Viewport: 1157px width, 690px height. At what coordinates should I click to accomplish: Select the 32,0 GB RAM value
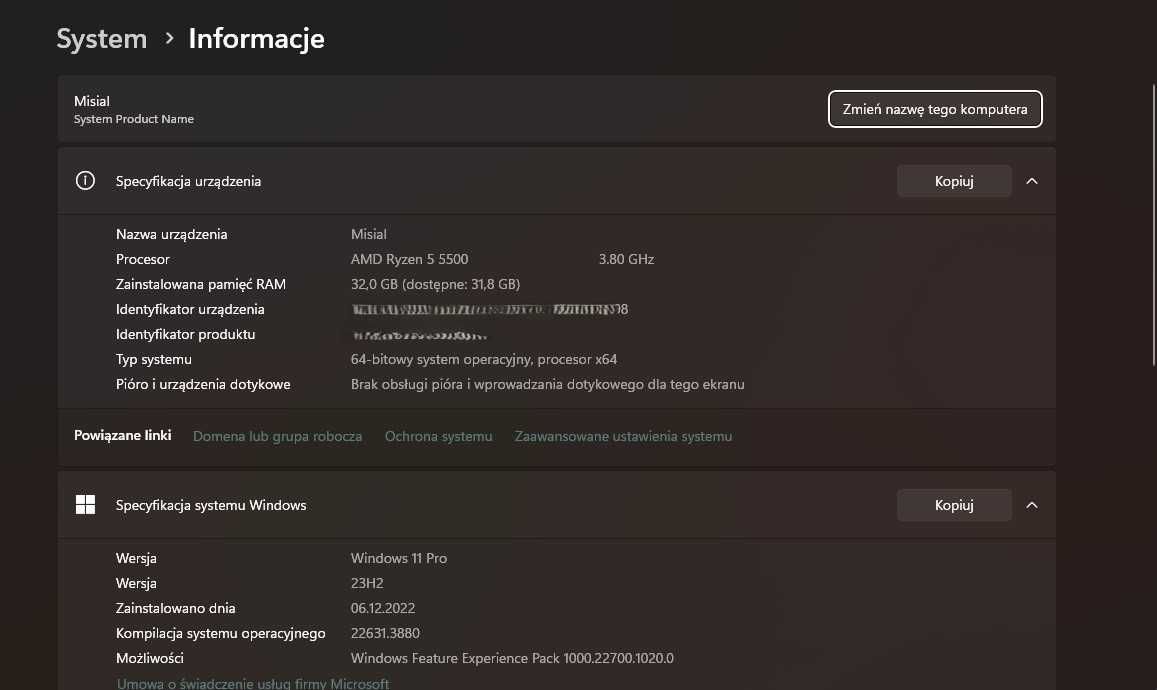tap(435, 284)
